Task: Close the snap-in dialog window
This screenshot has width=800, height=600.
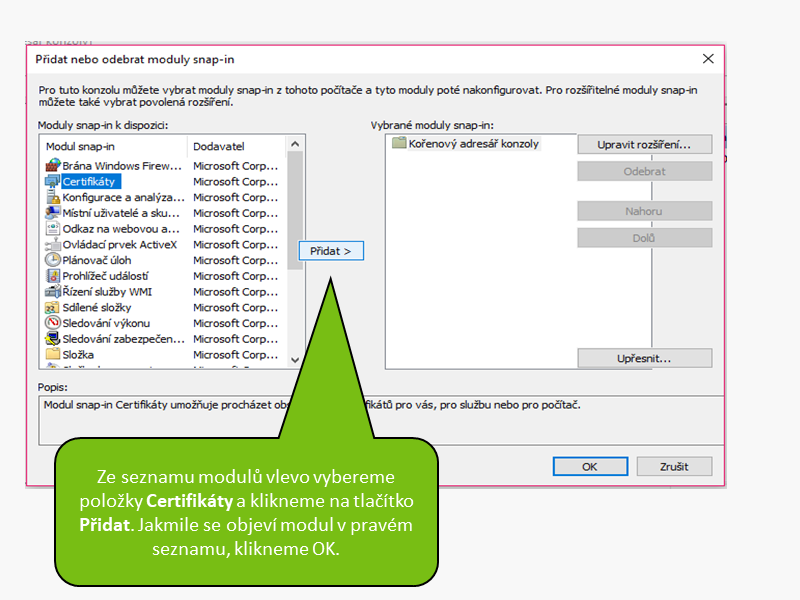Action: [708, 59]
